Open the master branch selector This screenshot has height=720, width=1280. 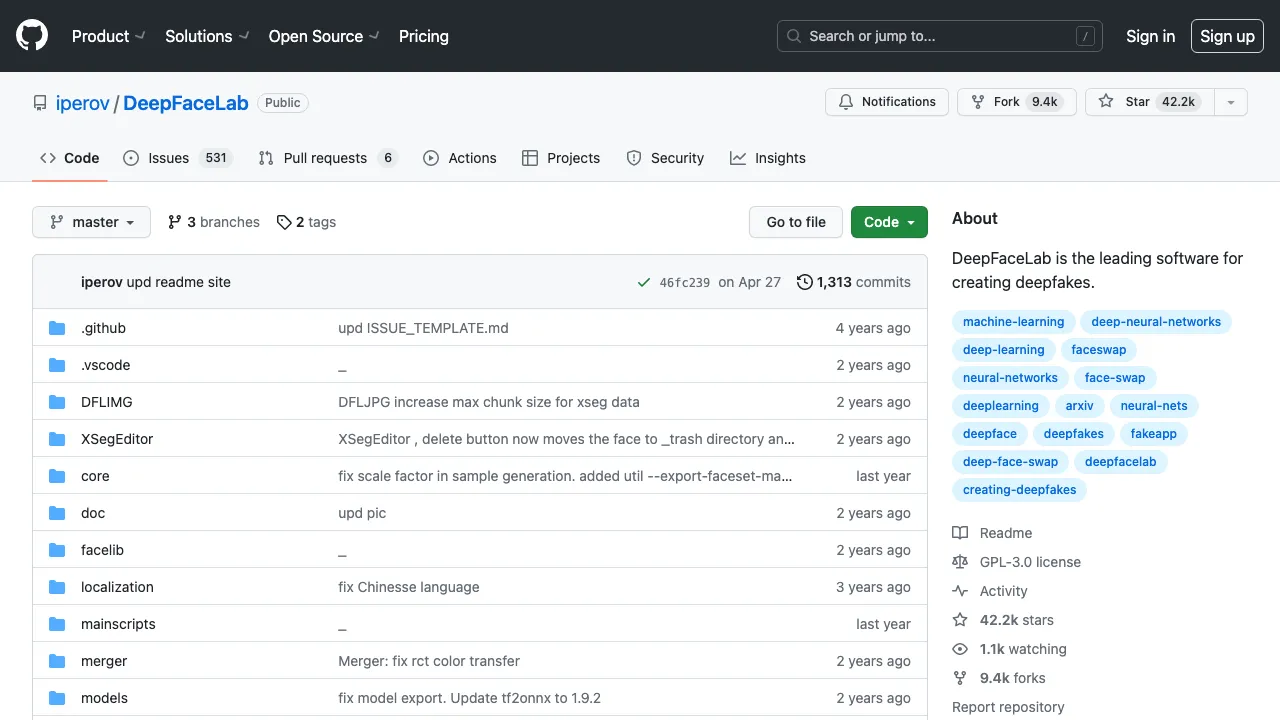tap(91, 222)
